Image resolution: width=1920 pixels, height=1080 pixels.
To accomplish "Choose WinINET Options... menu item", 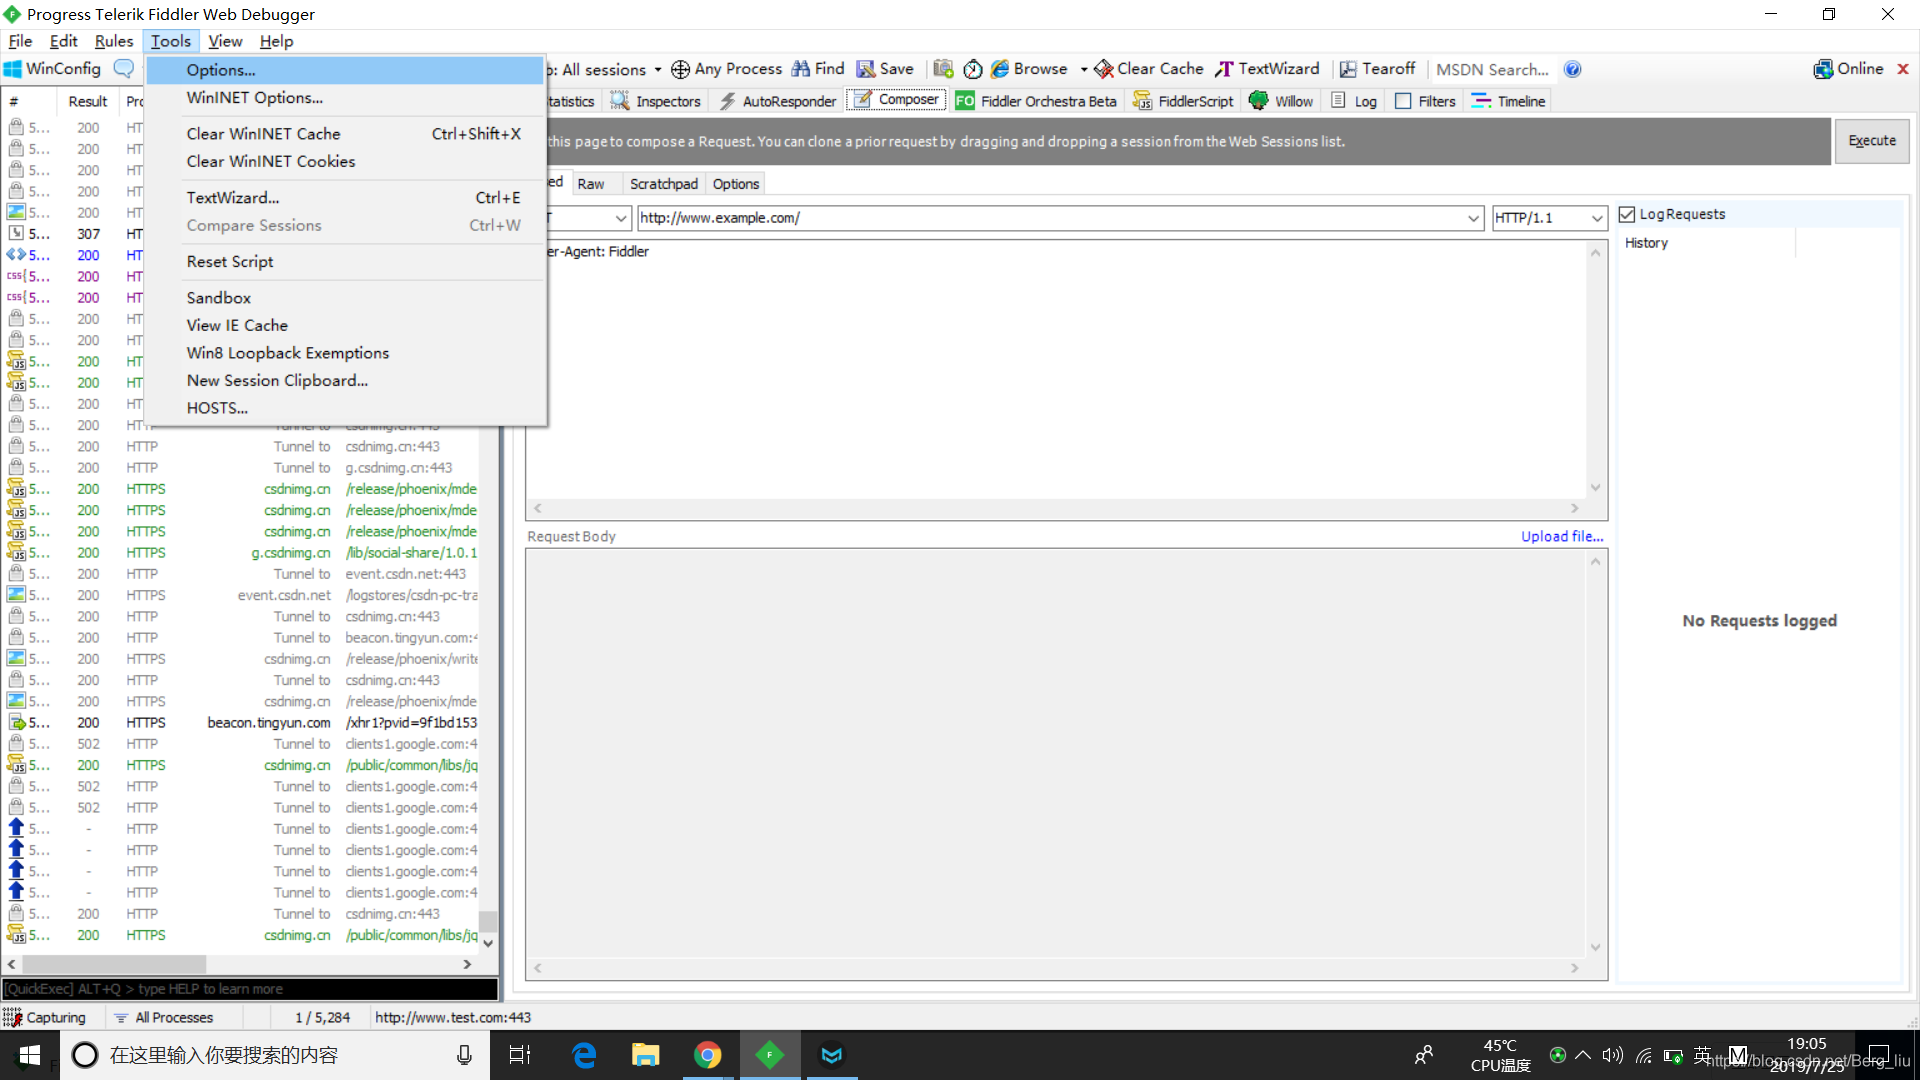I will click(x=345, y=98).
